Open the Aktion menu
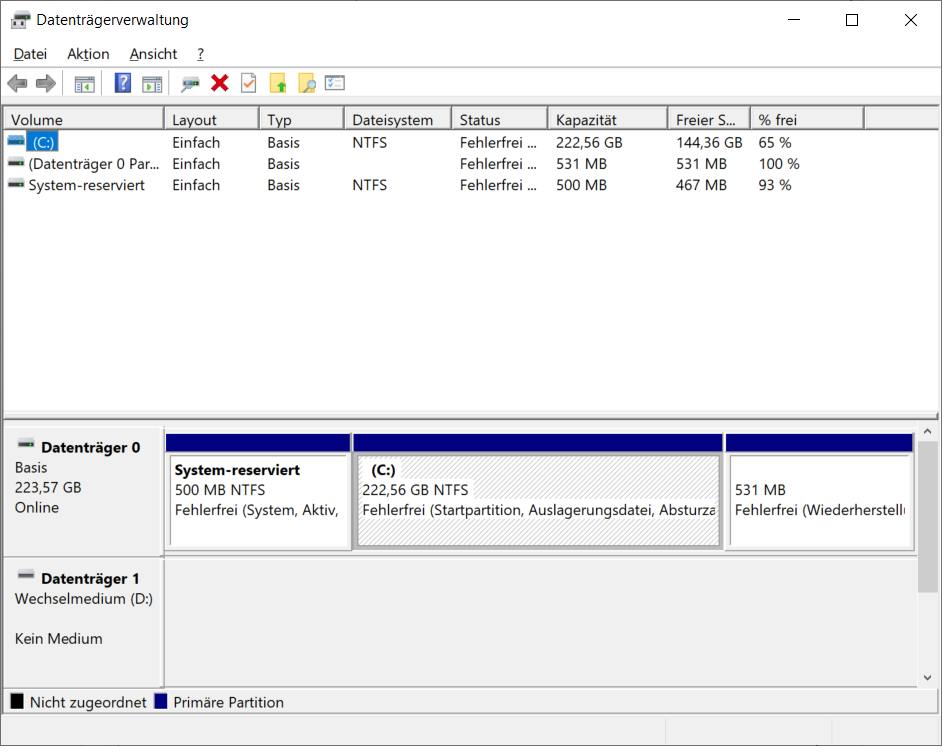This screenshot has width=945, height=752. click(88, 54)
